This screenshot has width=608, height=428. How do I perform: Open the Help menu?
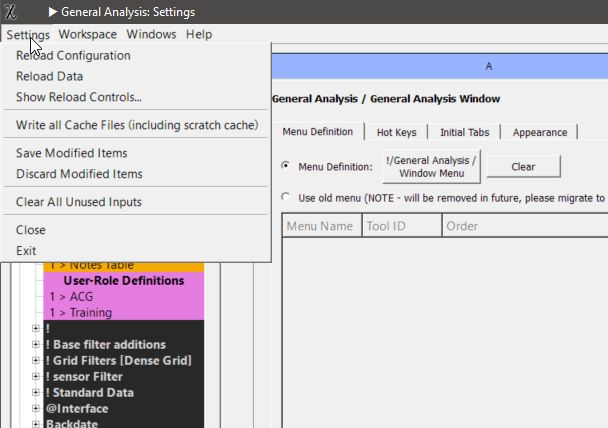click(x=199, y=34)
